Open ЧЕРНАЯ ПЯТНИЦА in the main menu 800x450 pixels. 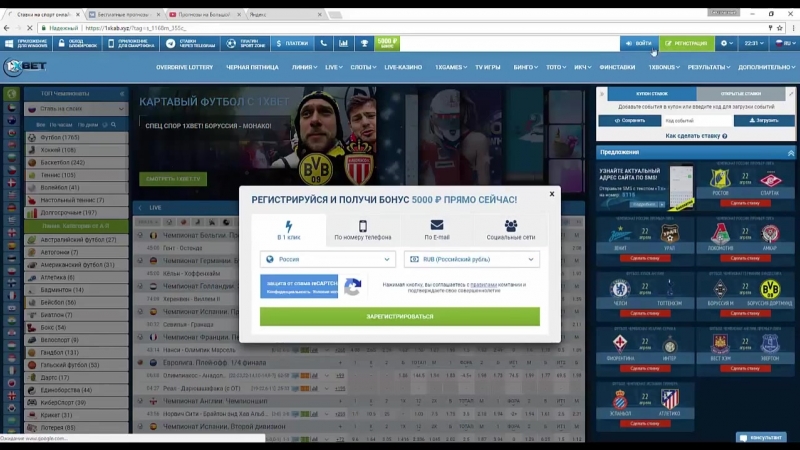tap(252, 67)
